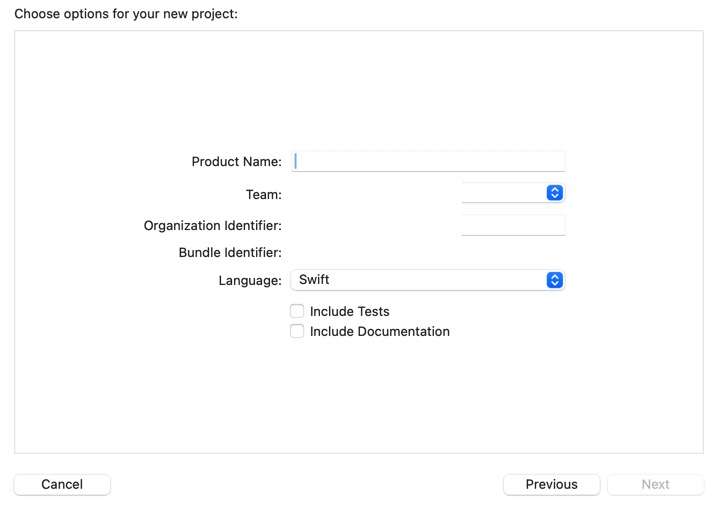Image resolution: width=720 pixels, height=510 pixels.
Task: Enable the Include Tests checkbox
Action: click(297, 311)
